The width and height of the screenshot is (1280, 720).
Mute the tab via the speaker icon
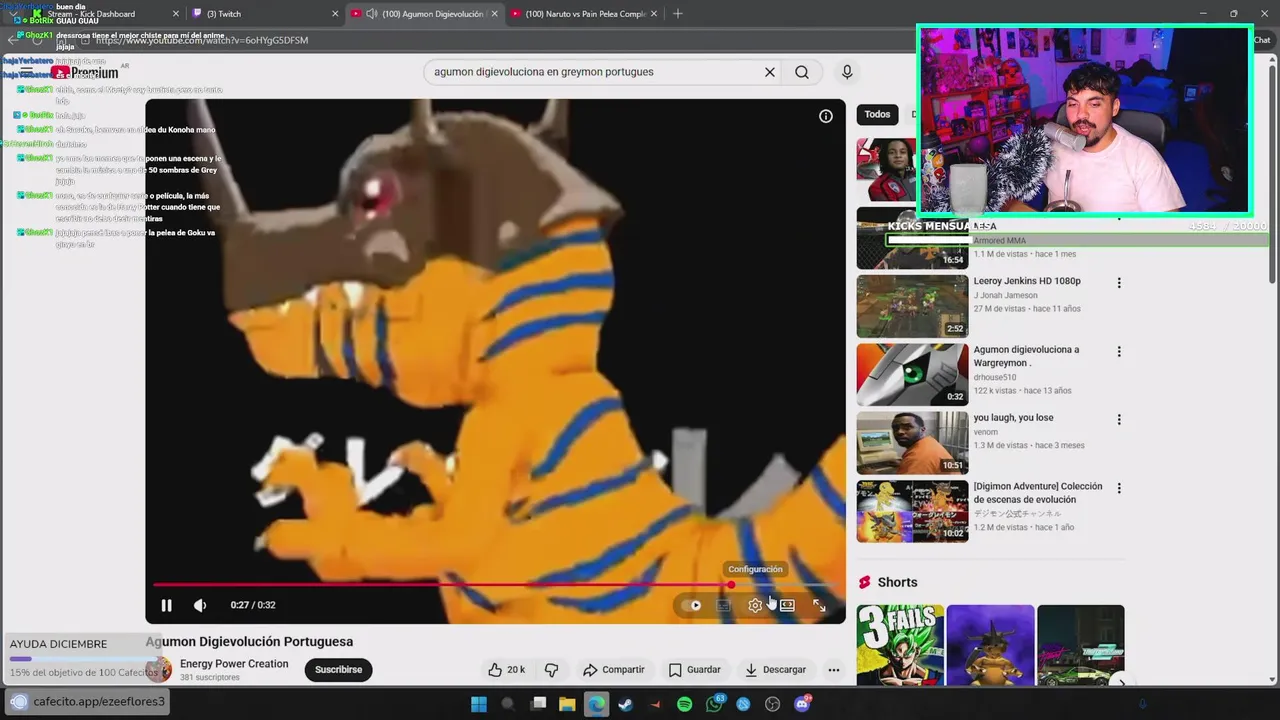point(372,14)
